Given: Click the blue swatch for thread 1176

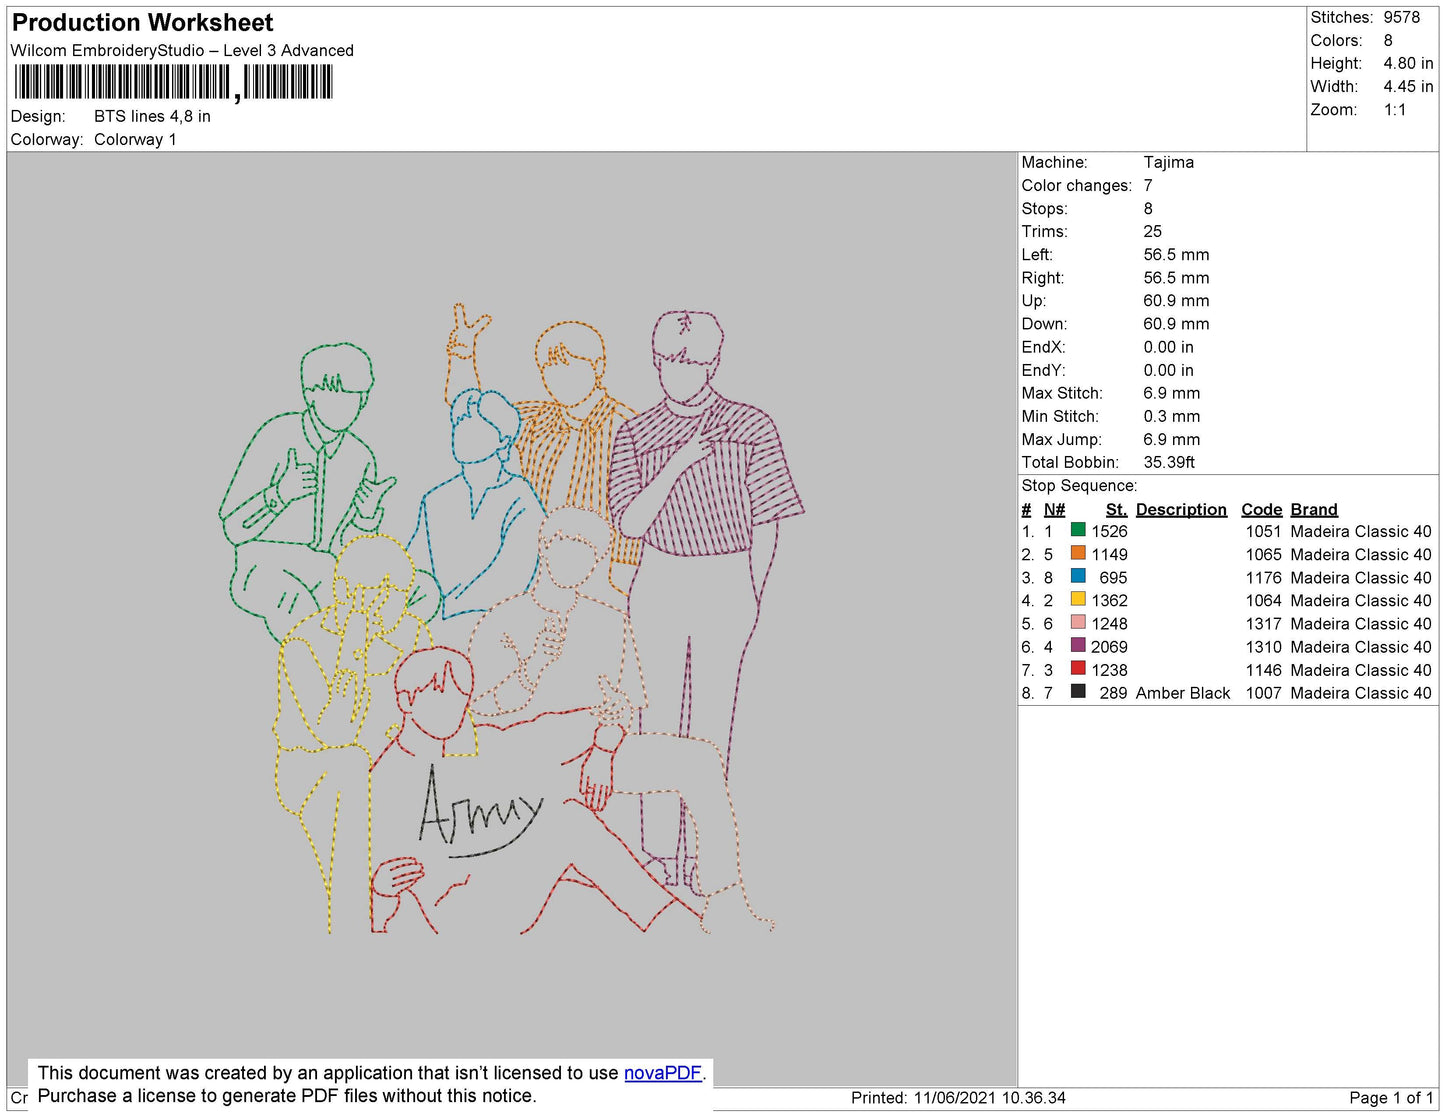Looking at the screenshot, I should pos(1078,576).
